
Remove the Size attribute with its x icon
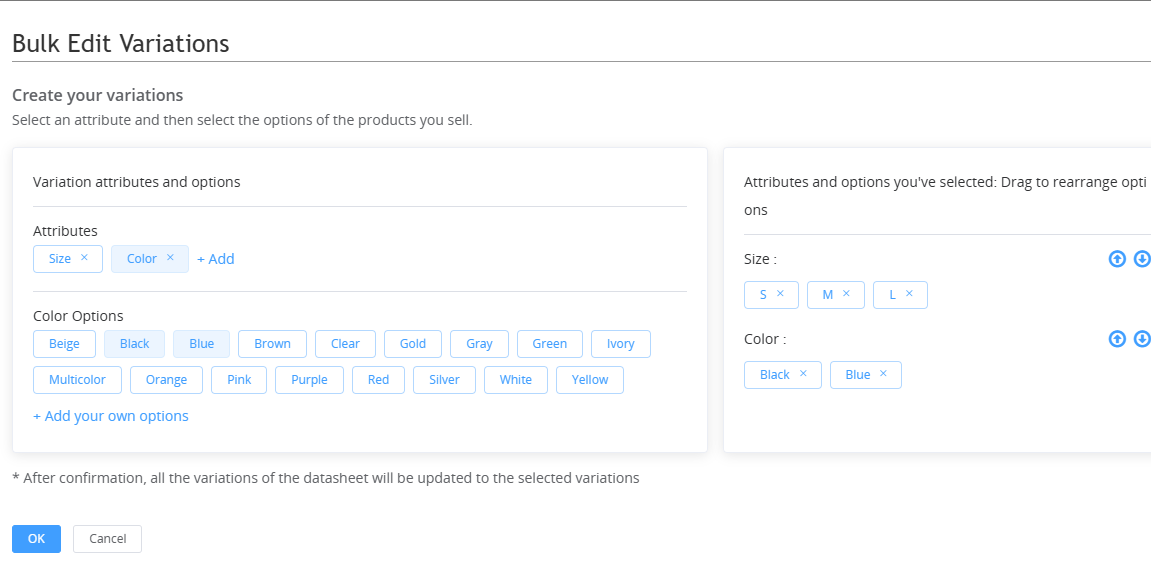84,258
